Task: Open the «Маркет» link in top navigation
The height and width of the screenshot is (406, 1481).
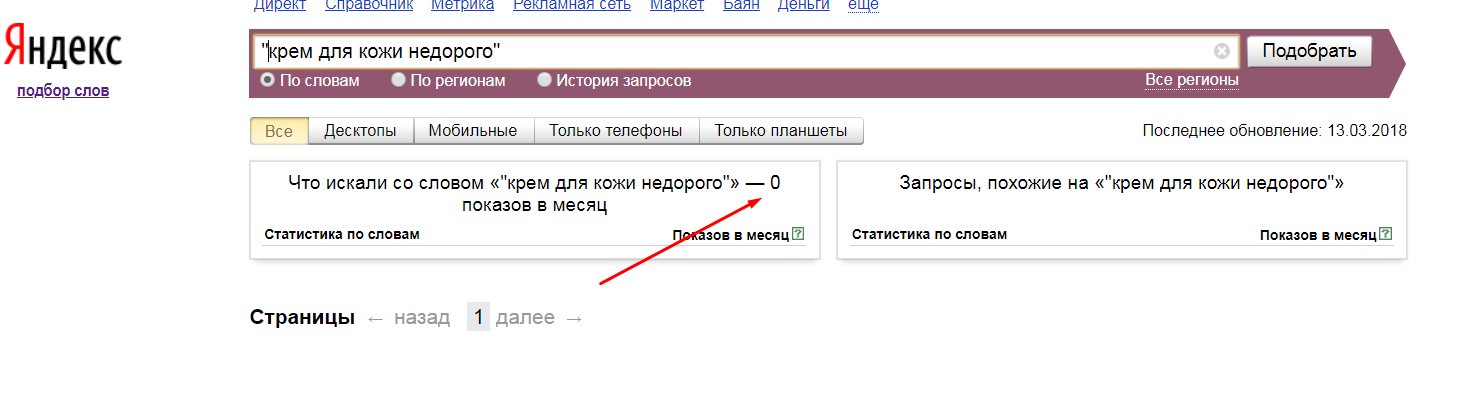Action: pos(677,5)
